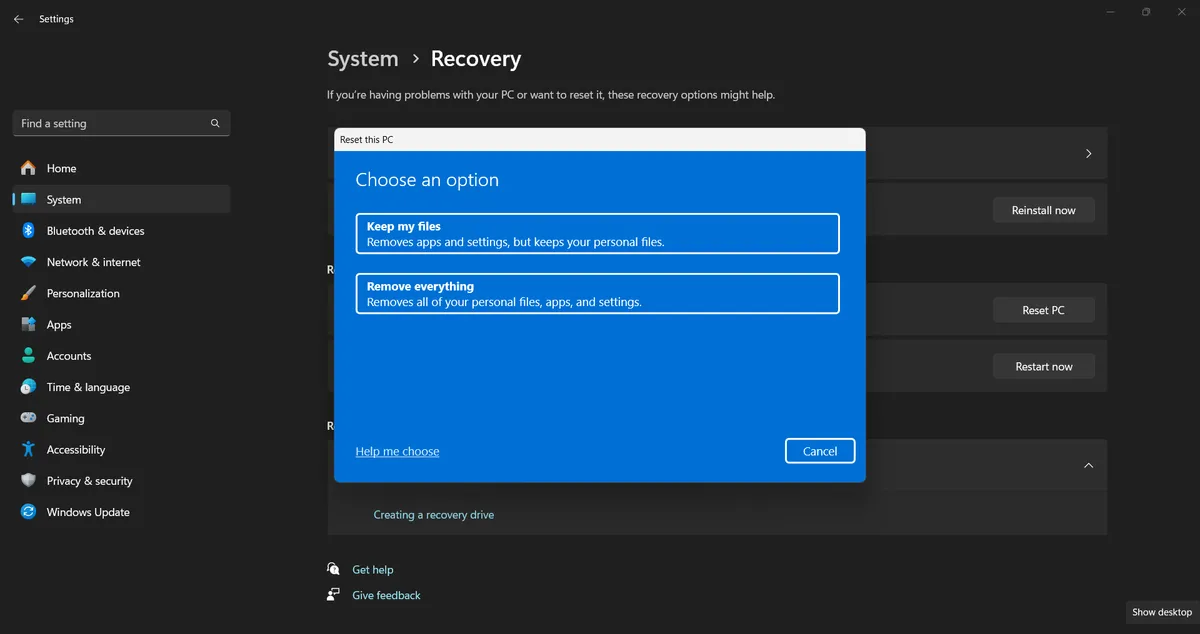The width and height of the screenshot is (1200, 634).
Task: Click the back arrow in Settings title bar
Action: [18, 19]
